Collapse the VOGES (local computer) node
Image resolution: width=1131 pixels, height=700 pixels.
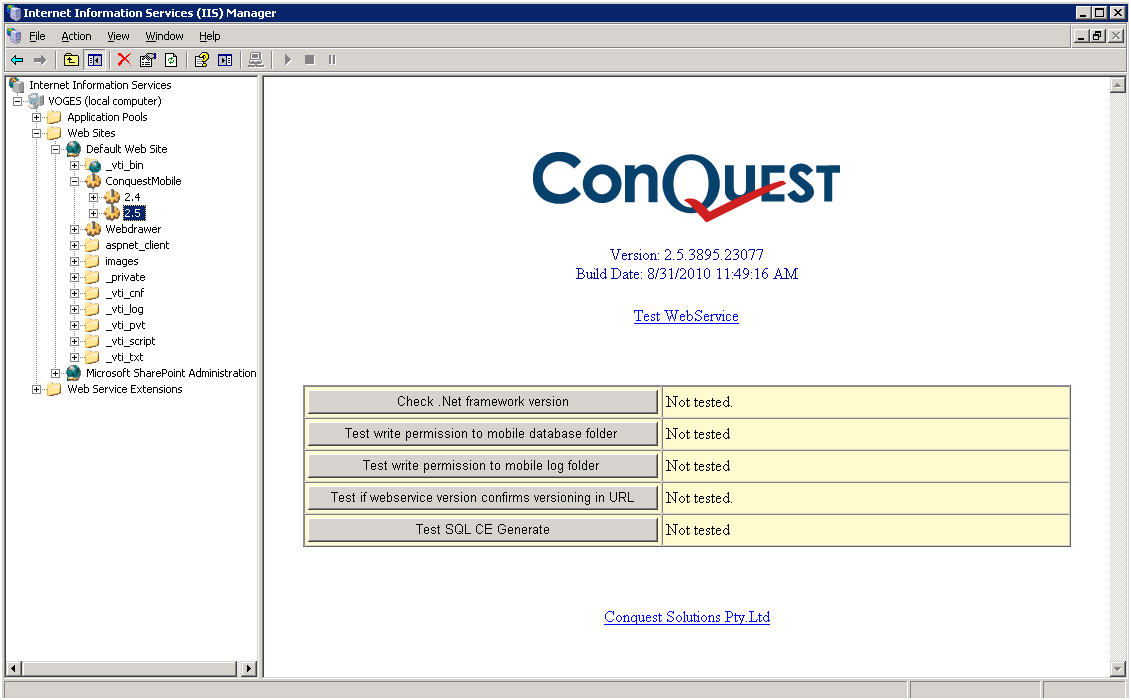[x=17, y=101]
